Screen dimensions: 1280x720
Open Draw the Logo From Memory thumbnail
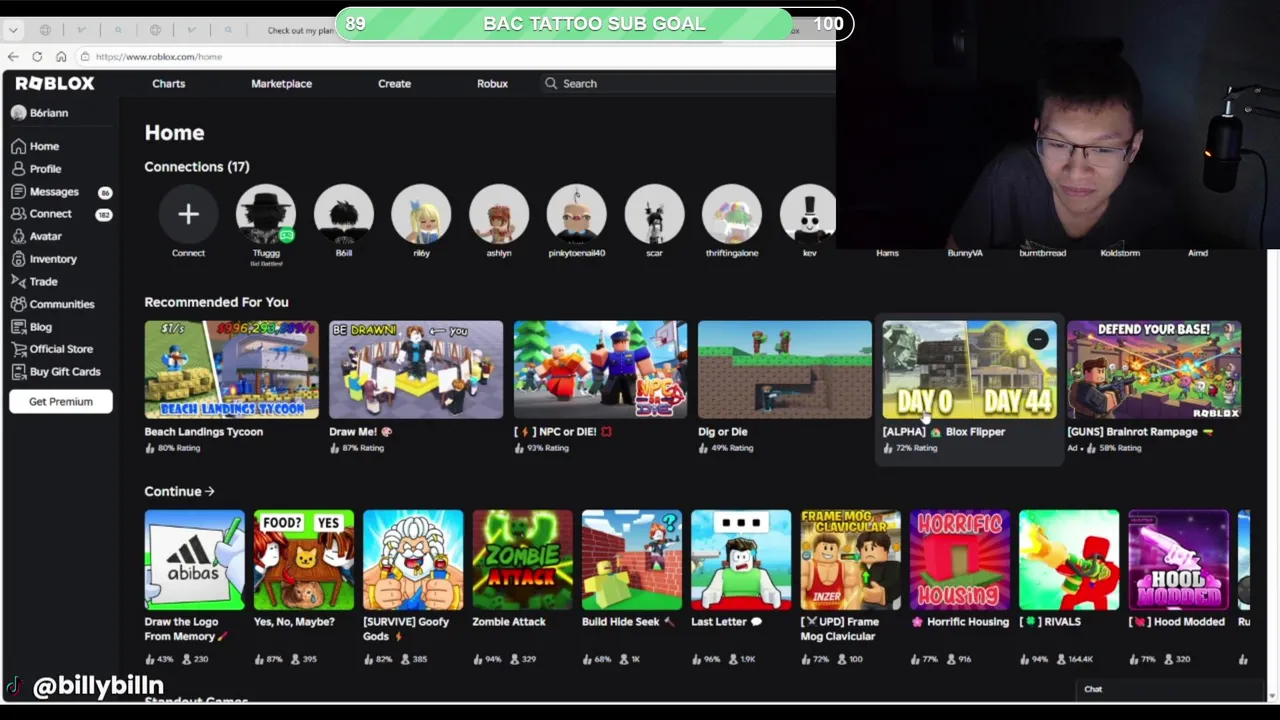tap(194, 560)
